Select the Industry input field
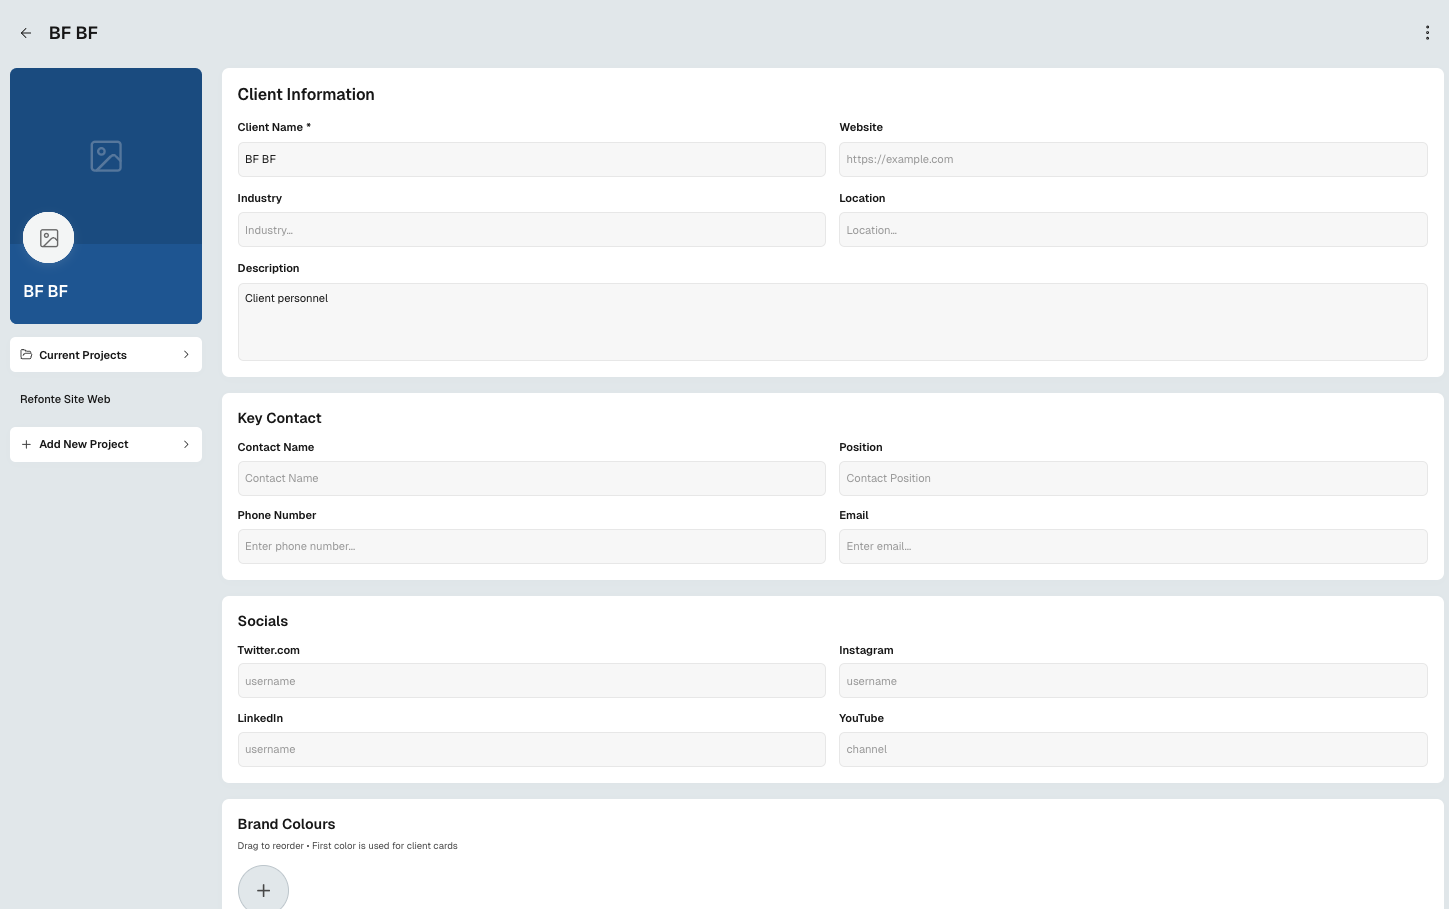The width and height of the screenshot is (1449, 909). point(531,230)
